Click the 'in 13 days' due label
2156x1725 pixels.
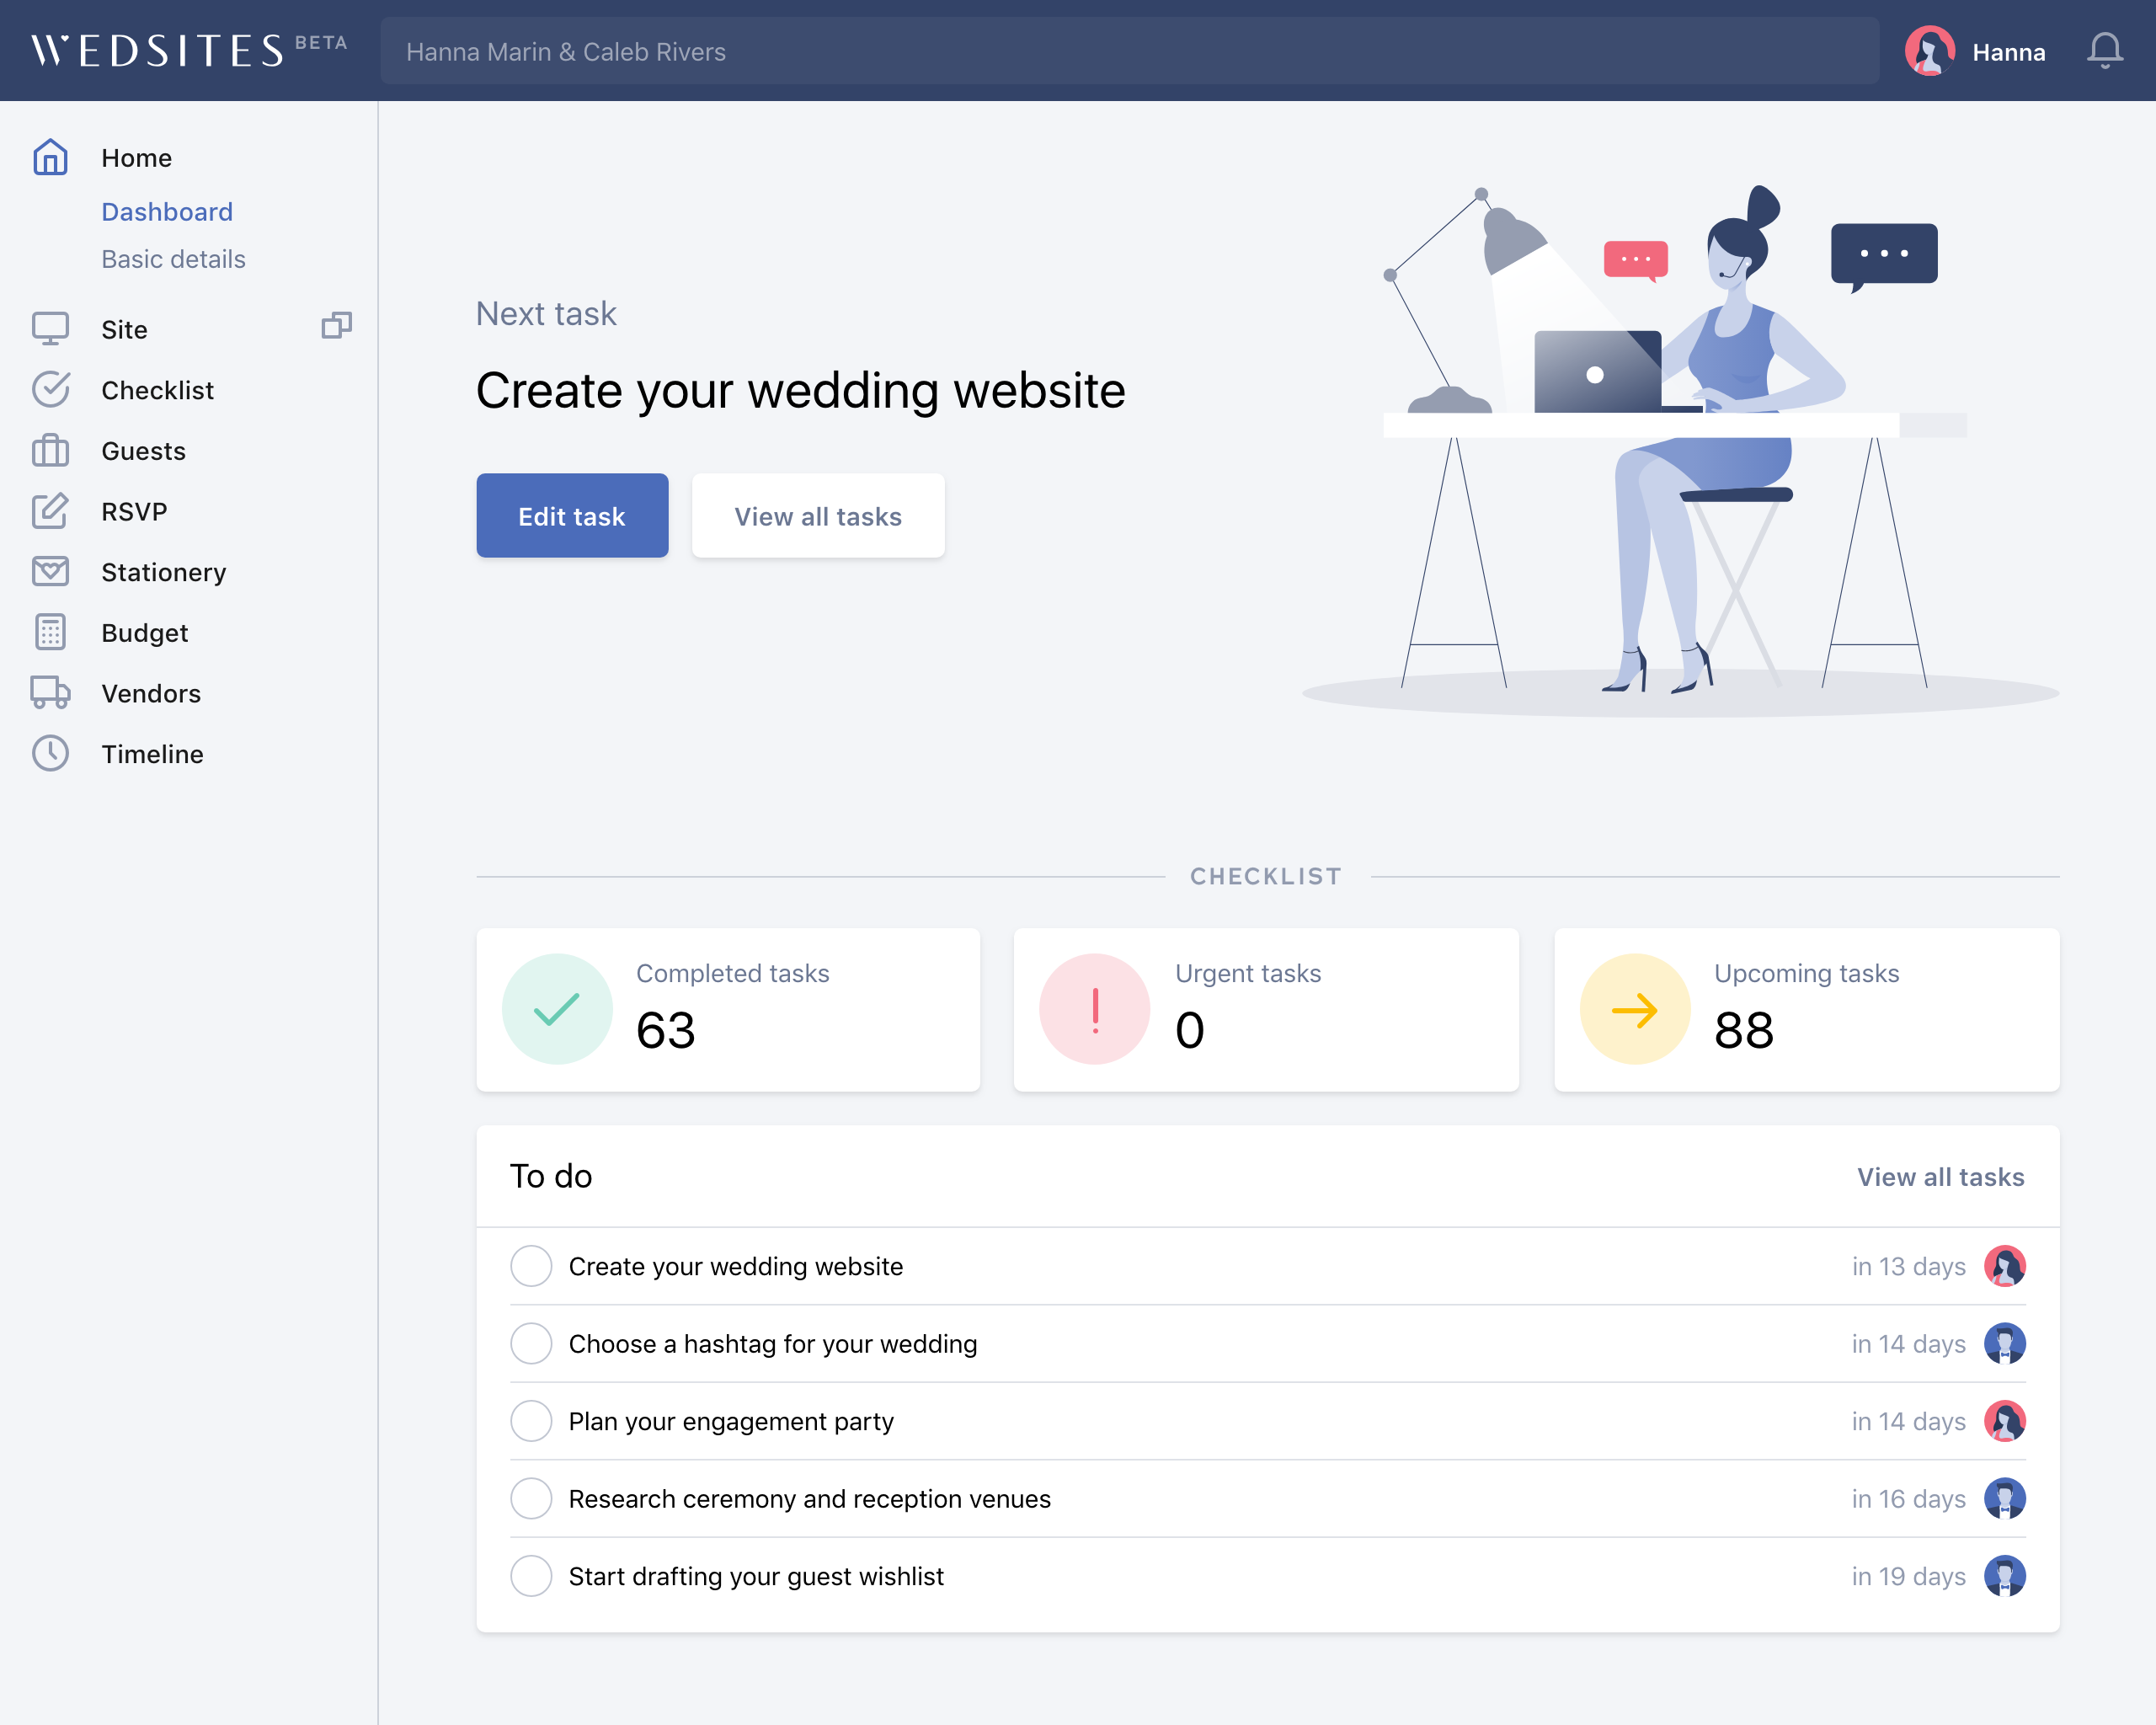[x=1908, y=1266]
